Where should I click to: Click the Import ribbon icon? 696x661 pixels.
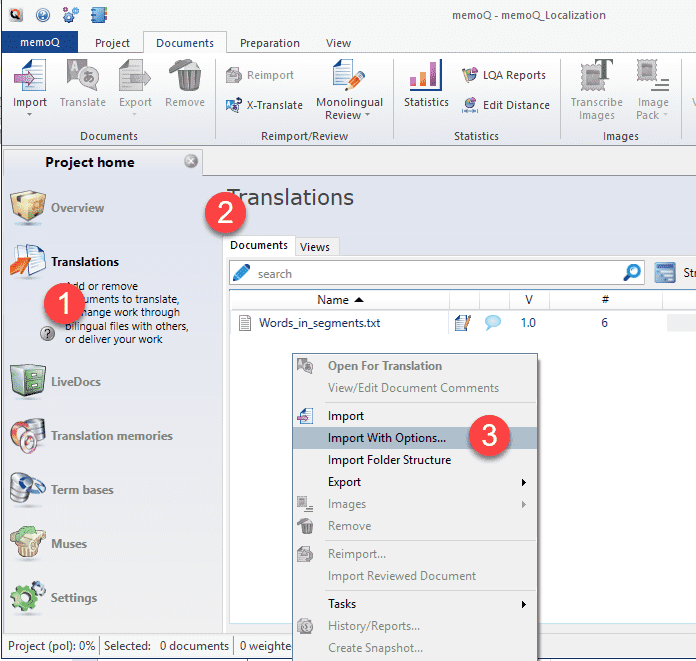tap(30, 76)
